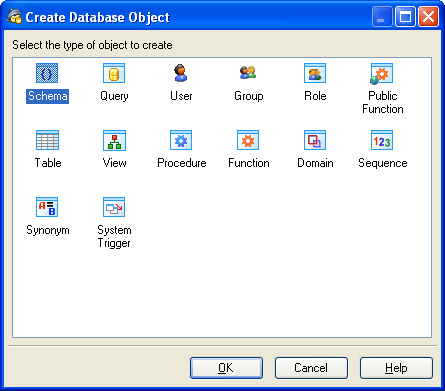The height and width of the screenshot is (391, 445).
Task: Select the Role object type
Action: coord(315,73)
